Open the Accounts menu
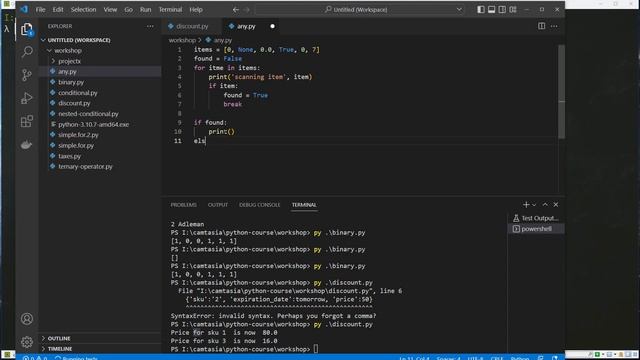This screenshot has width=640, height=360. point(27,319)
